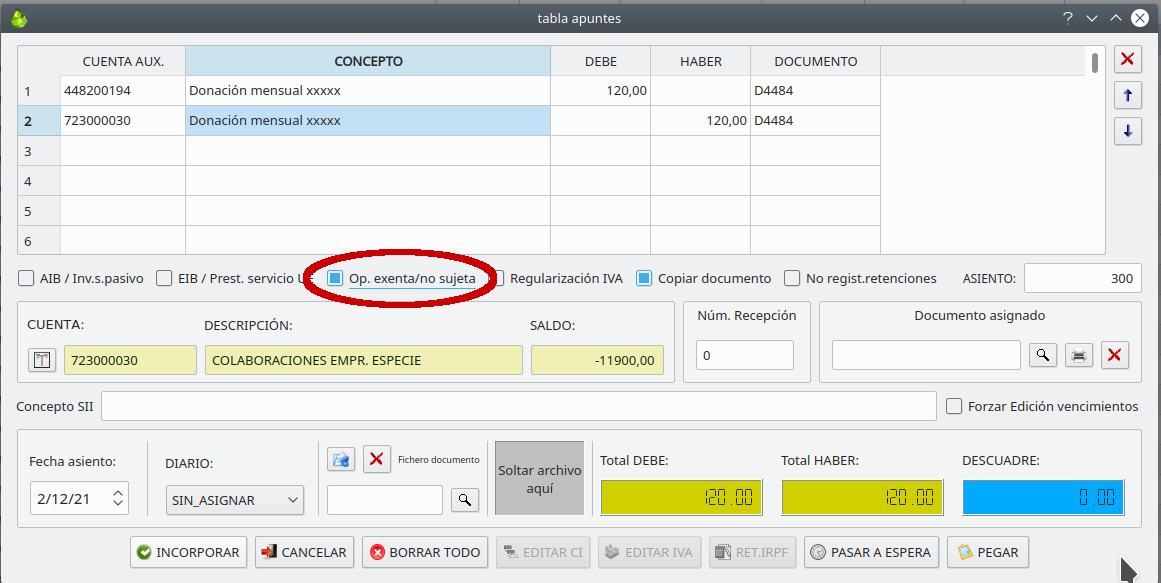Move selected row up with blue arrow
The image size is (1161, 583).
(1127, 95)
